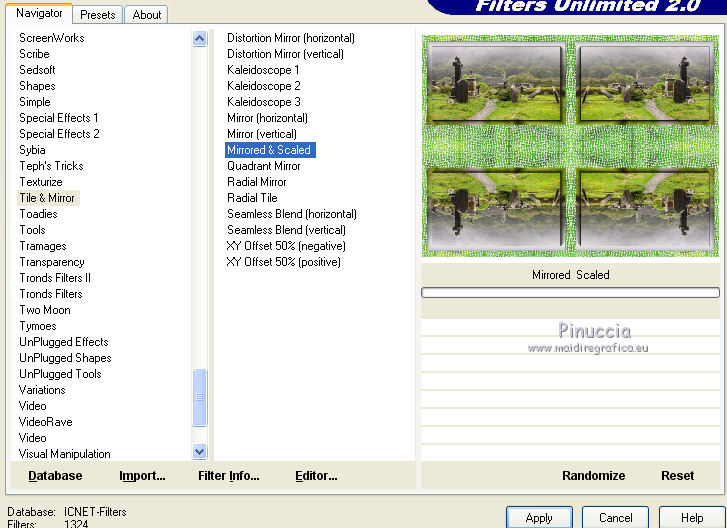Click the Reset button
This screenshot has height=528, width=727.
coord(677,476)
